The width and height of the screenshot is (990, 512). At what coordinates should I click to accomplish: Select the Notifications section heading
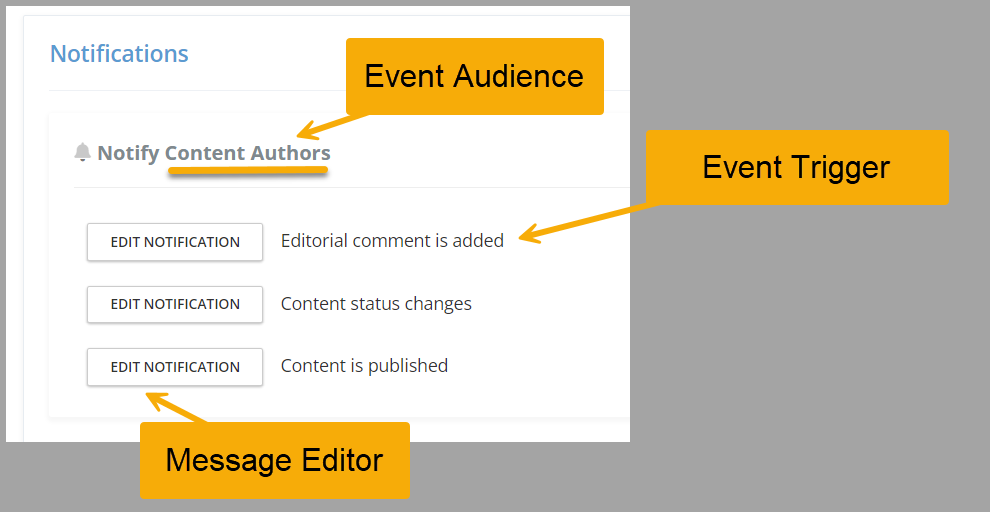tap(119, 54)
